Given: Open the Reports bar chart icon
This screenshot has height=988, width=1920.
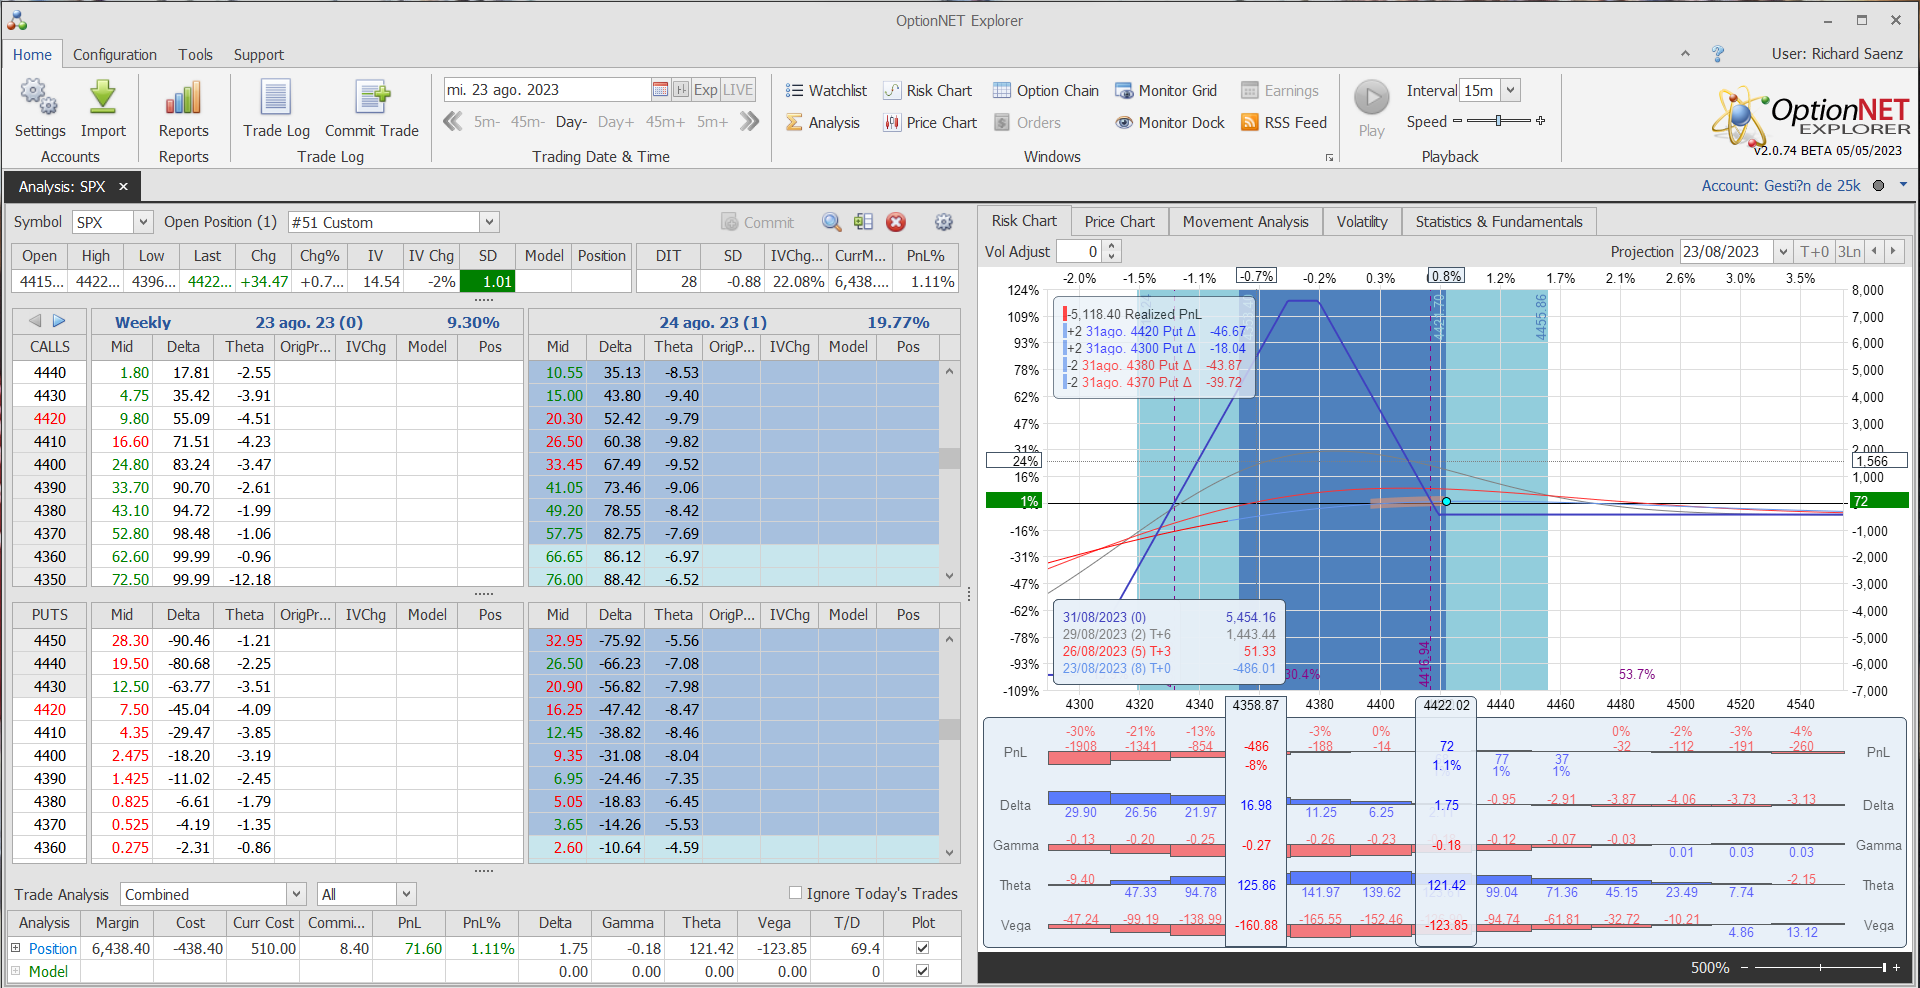Looking at the screenshot, I should 183,98.
